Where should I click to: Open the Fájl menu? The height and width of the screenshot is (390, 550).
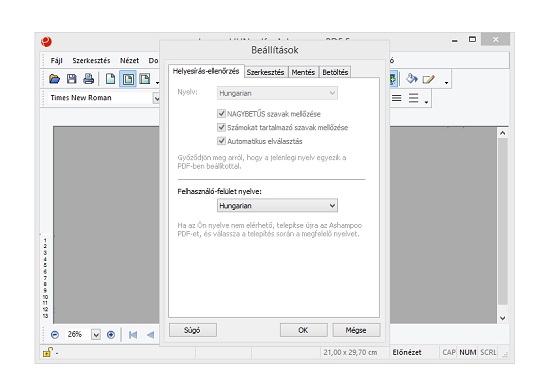pos(56,61)
